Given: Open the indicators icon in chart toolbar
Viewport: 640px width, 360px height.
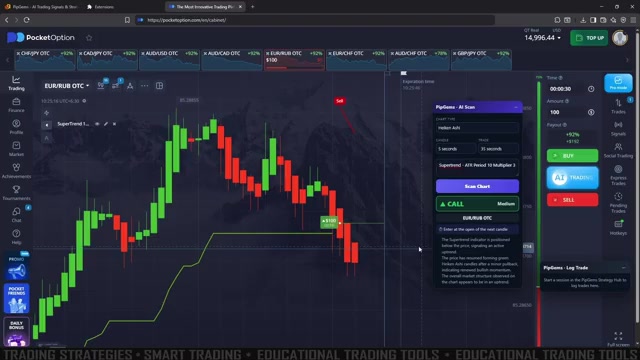Looking at the screenshot, I should pyautogui.click(x=116, y=85).
